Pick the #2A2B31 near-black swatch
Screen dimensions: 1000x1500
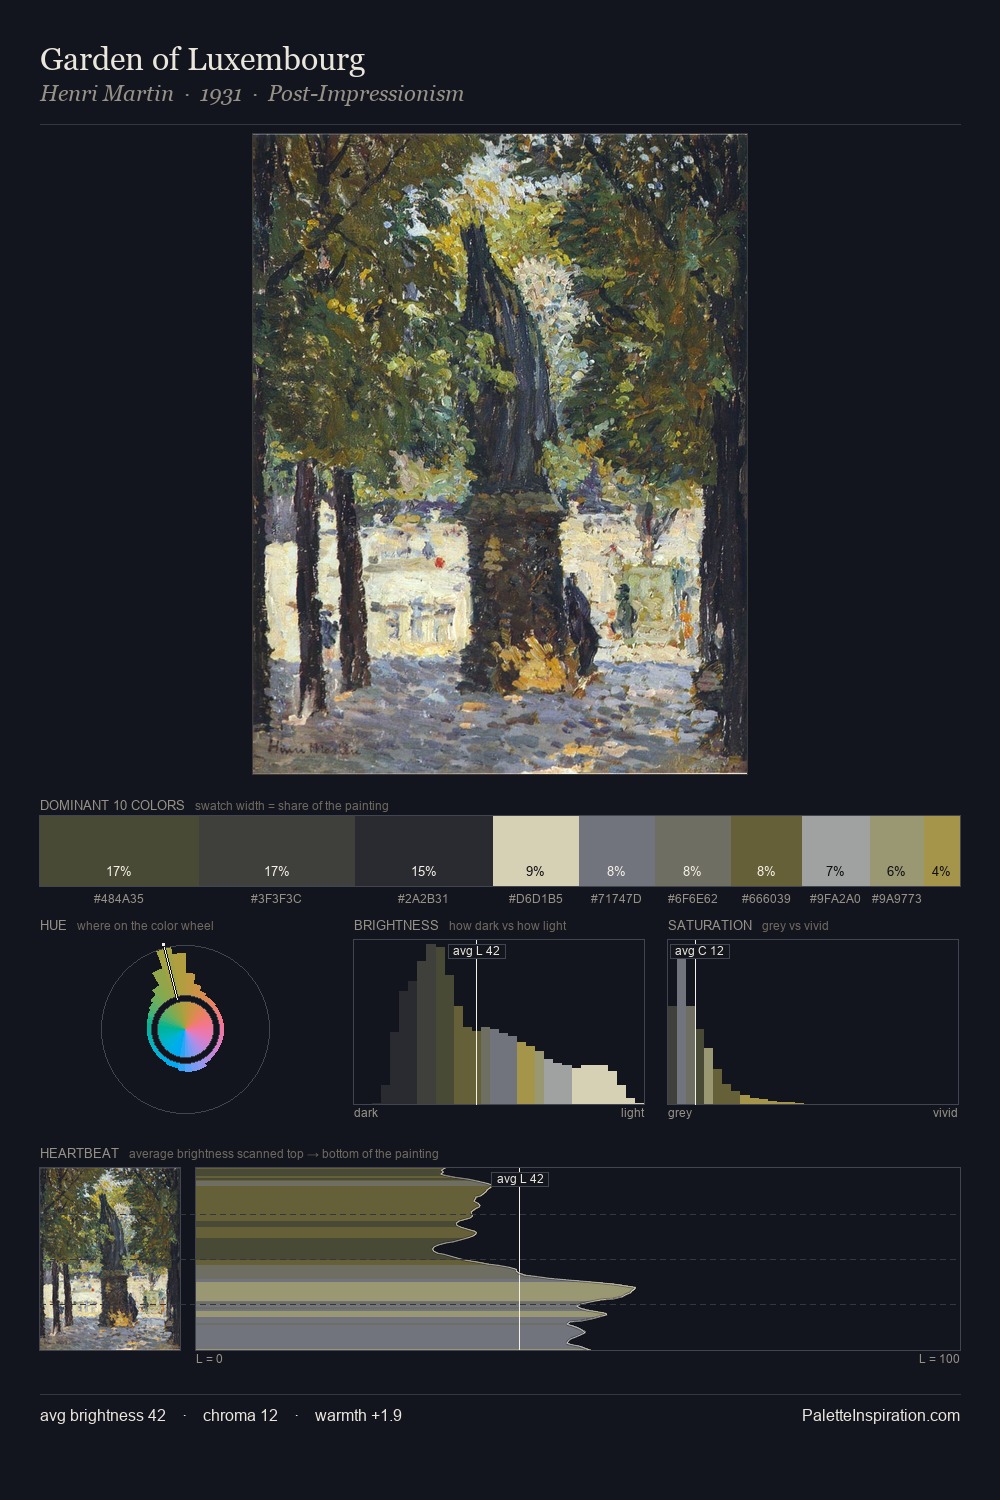tap(424, 851)
